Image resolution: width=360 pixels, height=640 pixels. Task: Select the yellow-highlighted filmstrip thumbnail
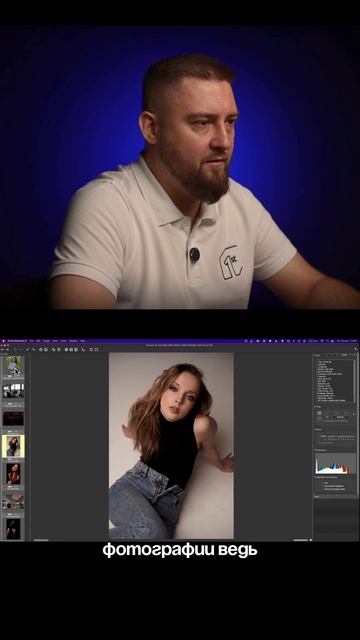[13, 446]
